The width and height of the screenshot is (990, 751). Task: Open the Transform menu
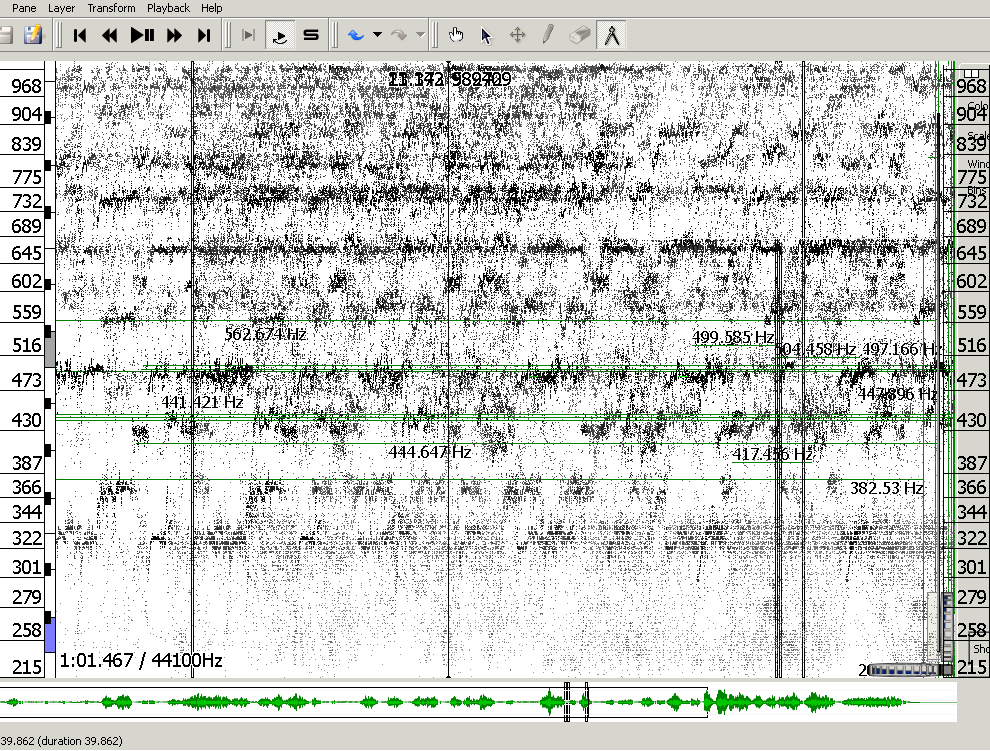pyautogui.click(x=111, y=8)
